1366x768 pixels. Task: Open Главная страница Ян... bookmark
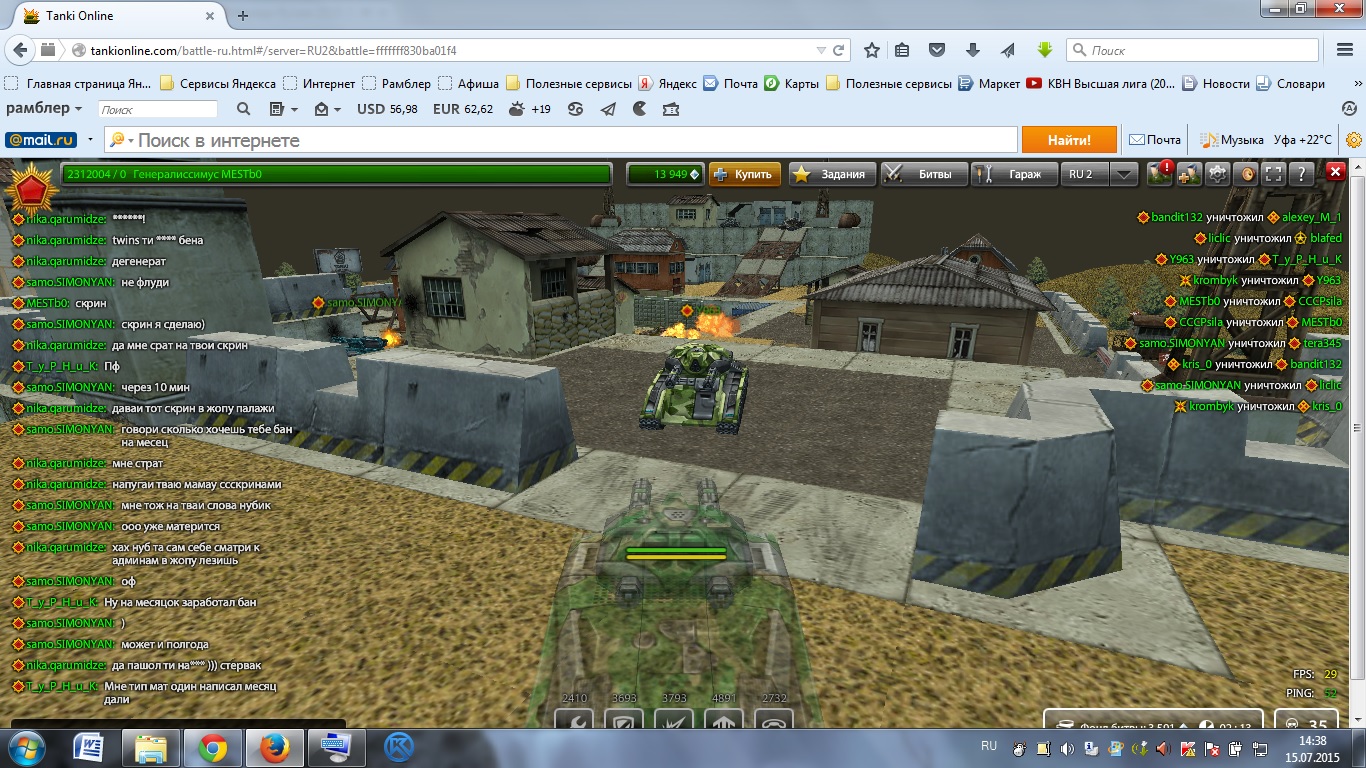[79, 84]
